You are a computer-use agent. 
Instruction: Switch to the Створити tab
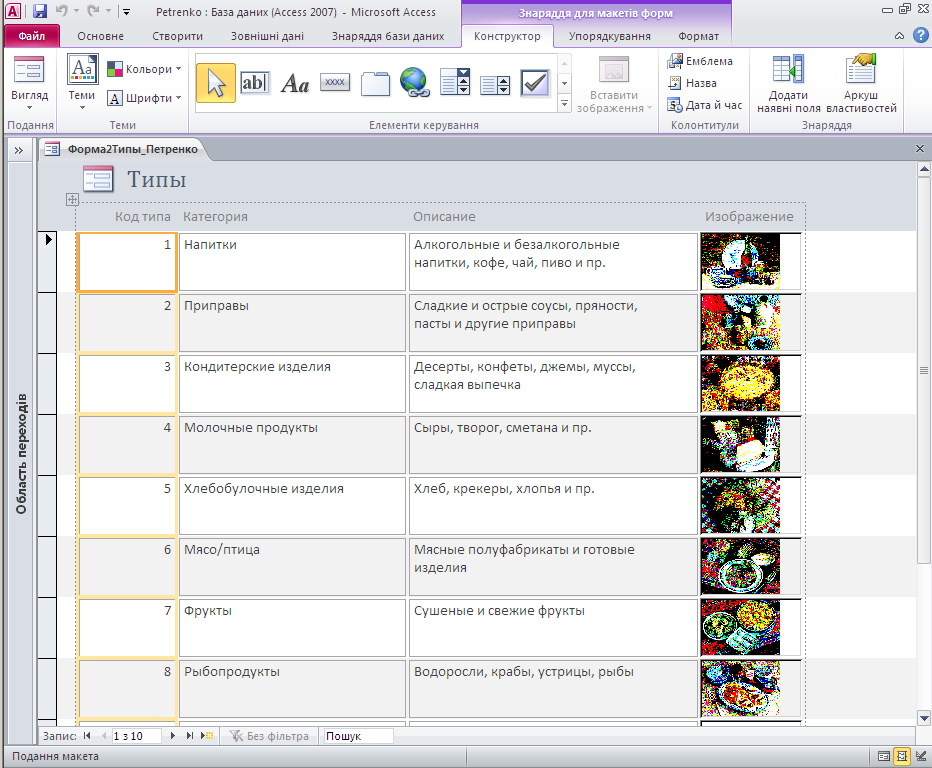pos(176,36)
